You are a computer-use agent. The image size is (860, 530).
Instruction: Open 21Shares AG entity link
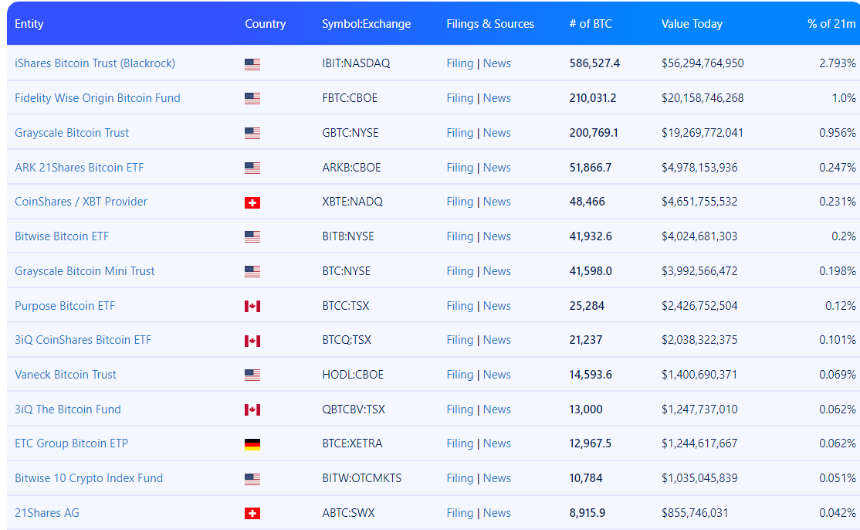click(x=47, y=512)
